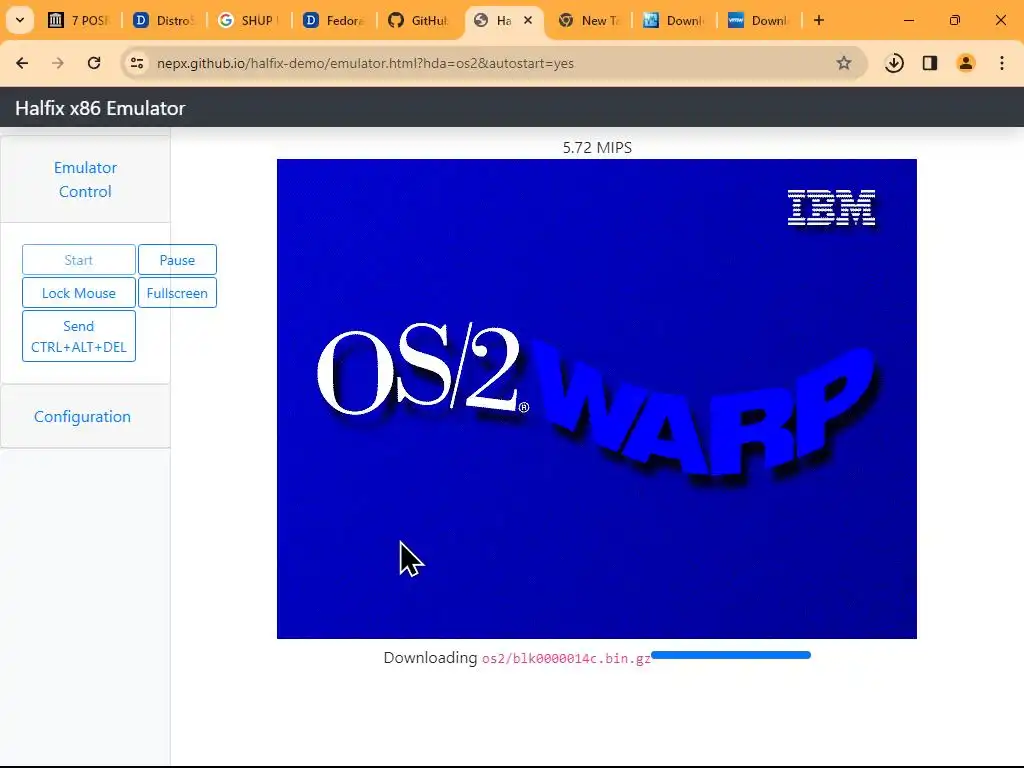1024x768 pixels.
Task: Switch to the second Download tab with VMware icon
Action: tap(758, 20)
